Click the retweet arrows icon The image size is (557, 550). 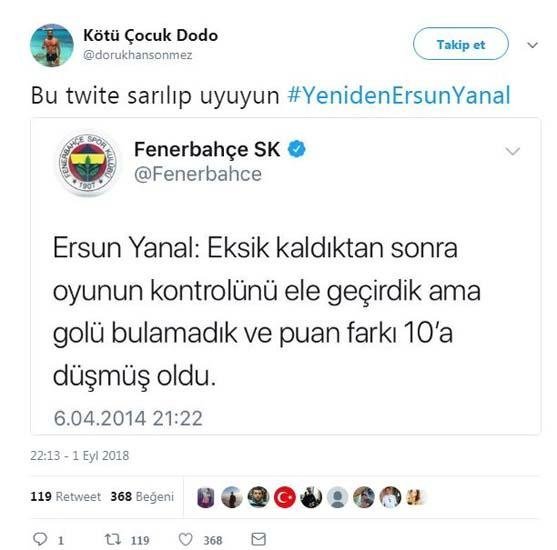coord(113,539)
